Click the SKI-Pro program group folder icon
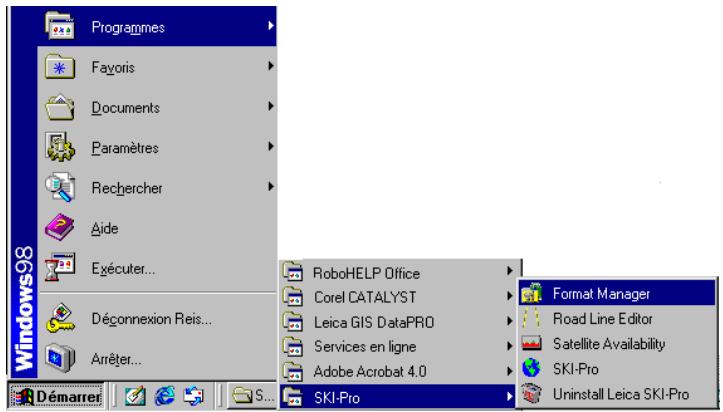723x412 pixels. (x=293, y=397)
